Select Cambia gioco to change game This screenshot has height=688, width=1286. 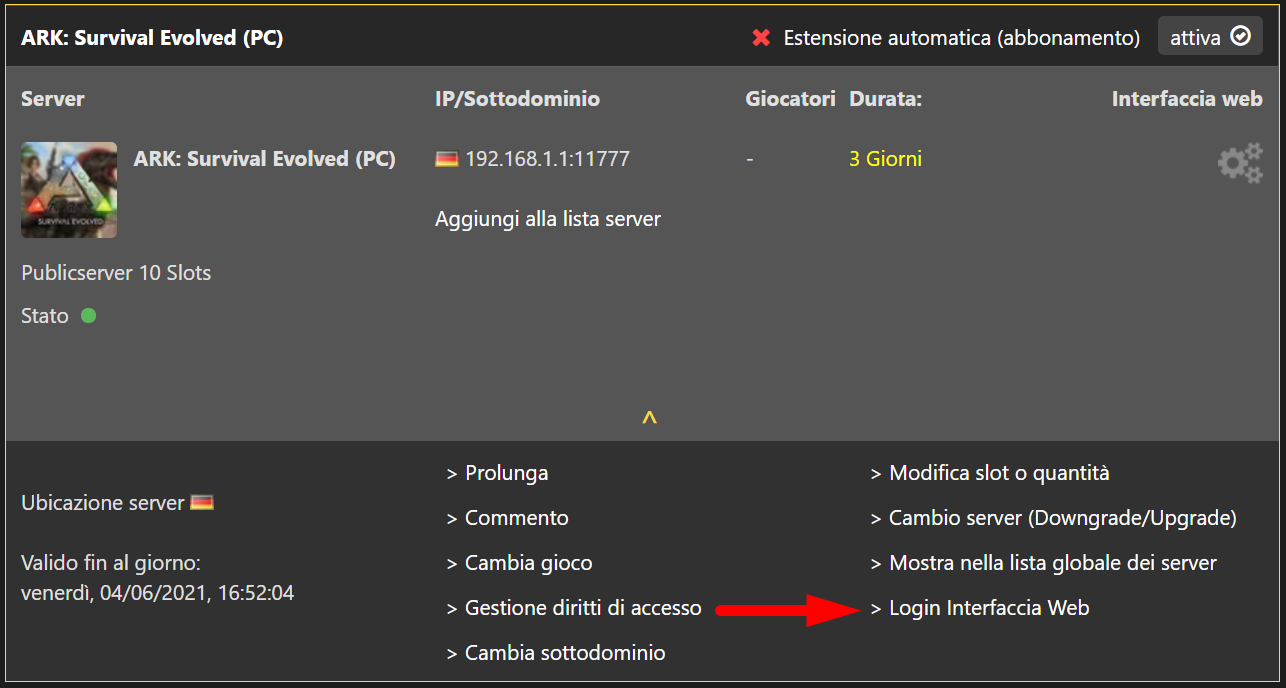pos(528,563)
